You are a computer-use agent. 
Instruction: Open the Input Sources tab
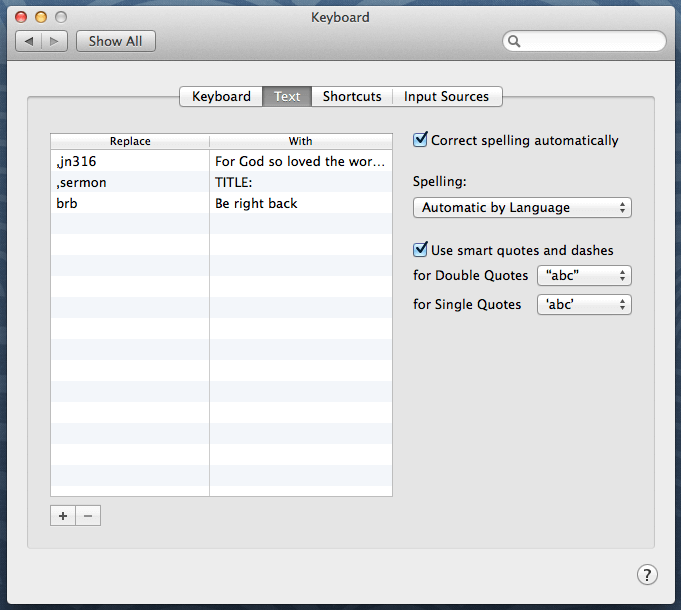pyautogui.click(x=446, y=97)
